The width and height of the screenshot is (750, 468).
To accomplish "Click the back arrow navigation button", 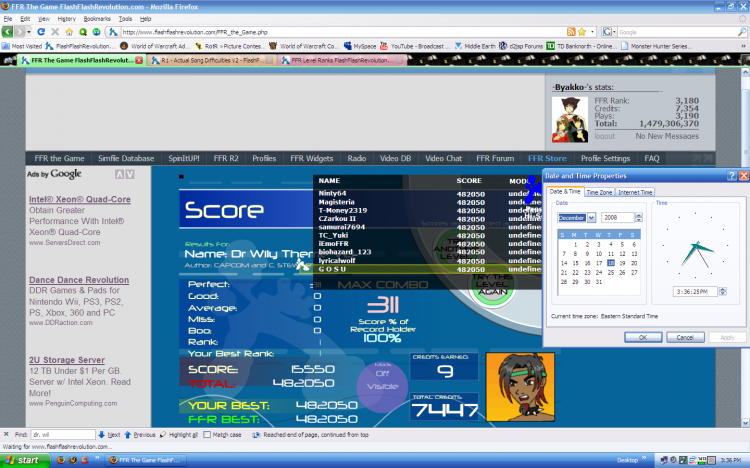I will (7, 32).
